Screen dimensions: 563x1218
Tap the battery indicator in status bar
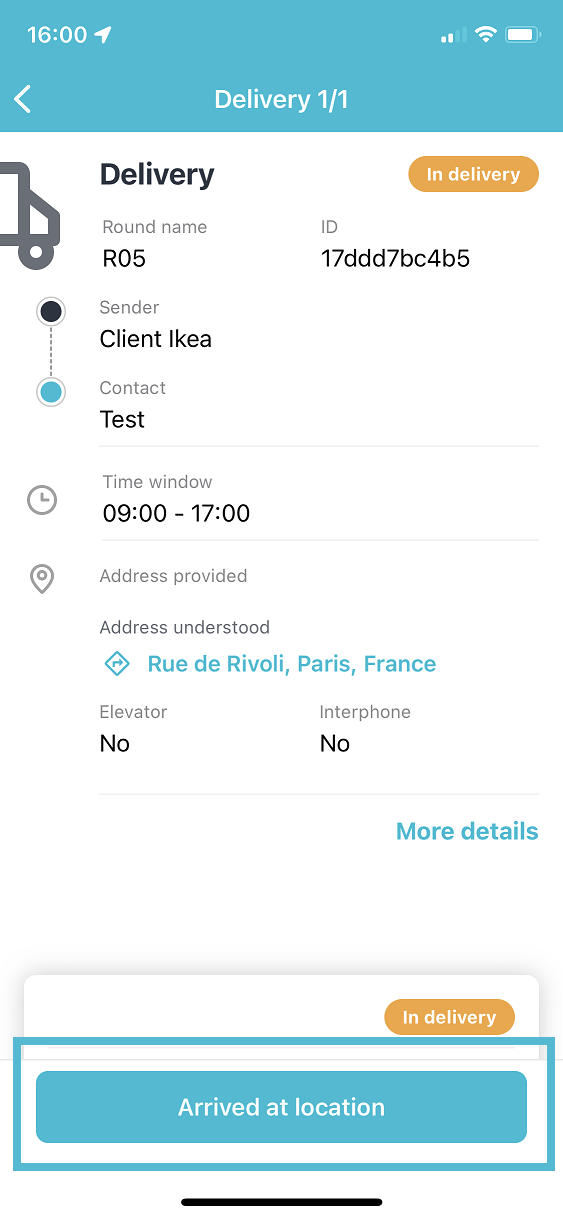[x=523, y=35]
